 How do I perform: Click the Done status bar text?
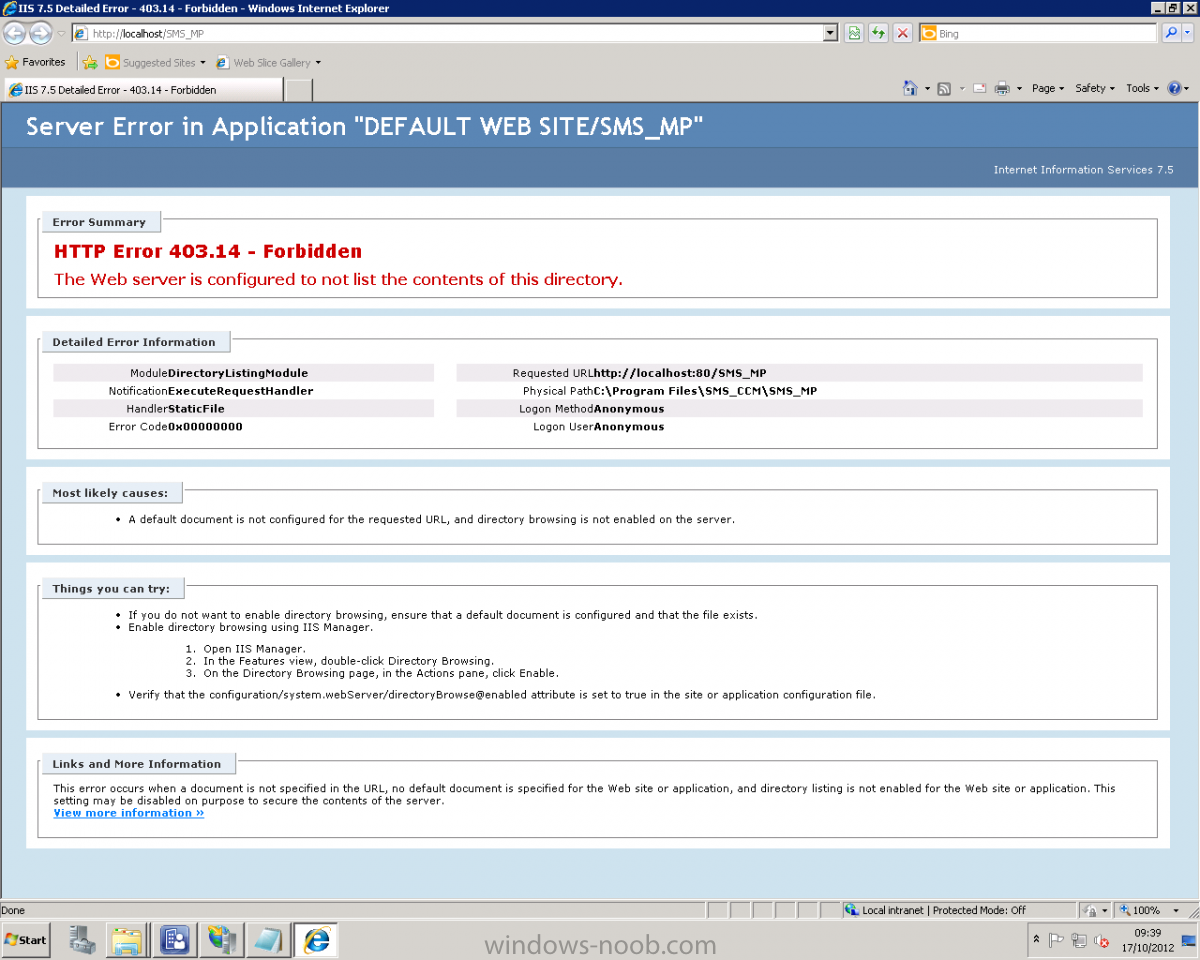13,910
